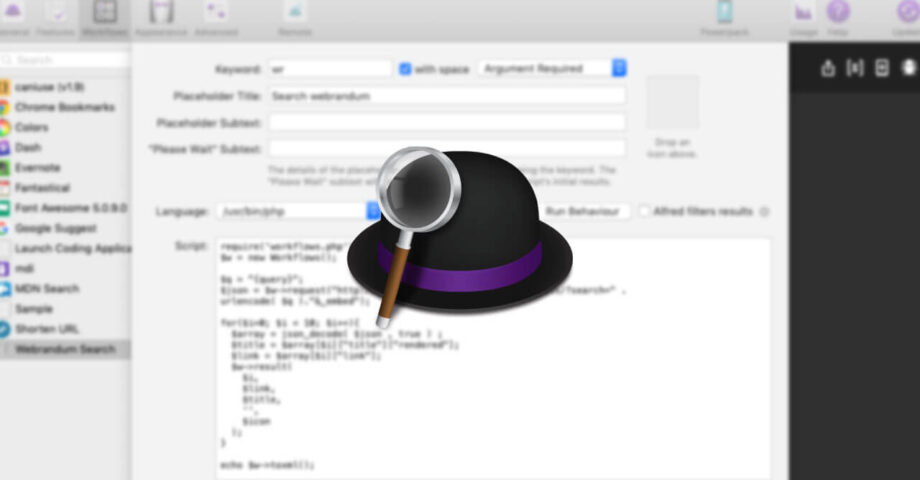
Task: Click inside the Script text area
Action: tap(493, 359)
